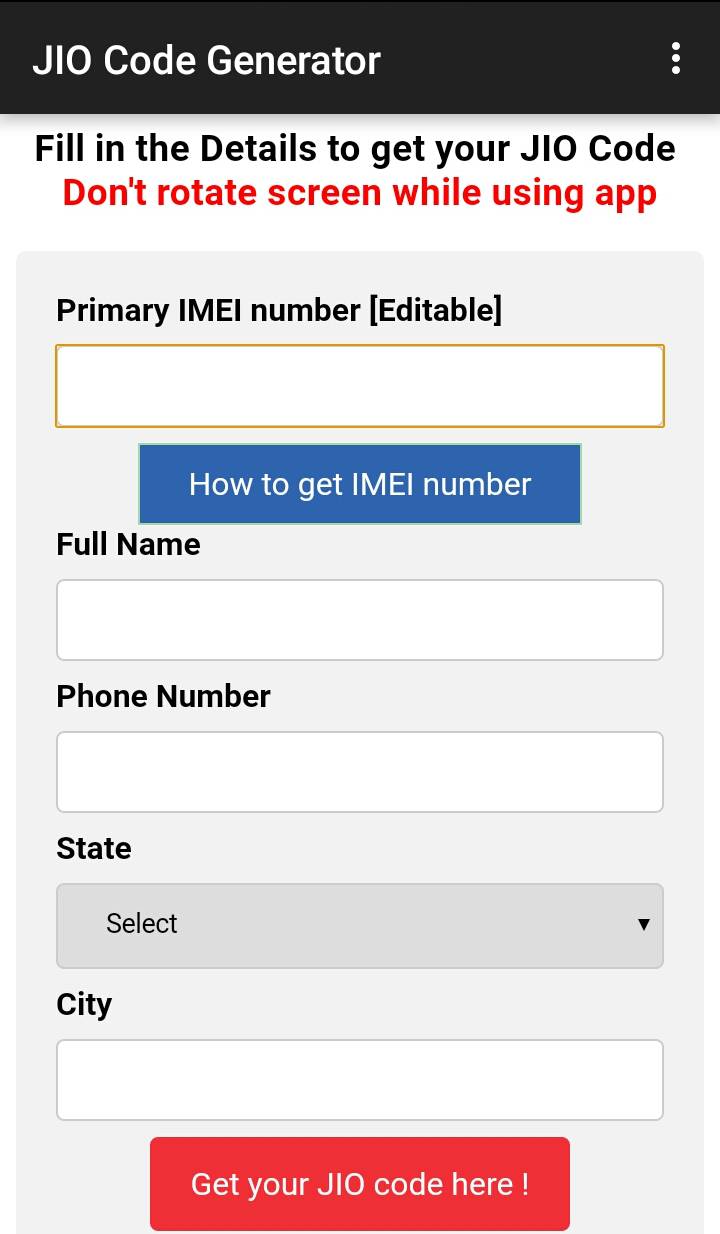Click the red Don't rotate screen warning
The width and height of the screenshot is (720, 1234).
point(360,192)
